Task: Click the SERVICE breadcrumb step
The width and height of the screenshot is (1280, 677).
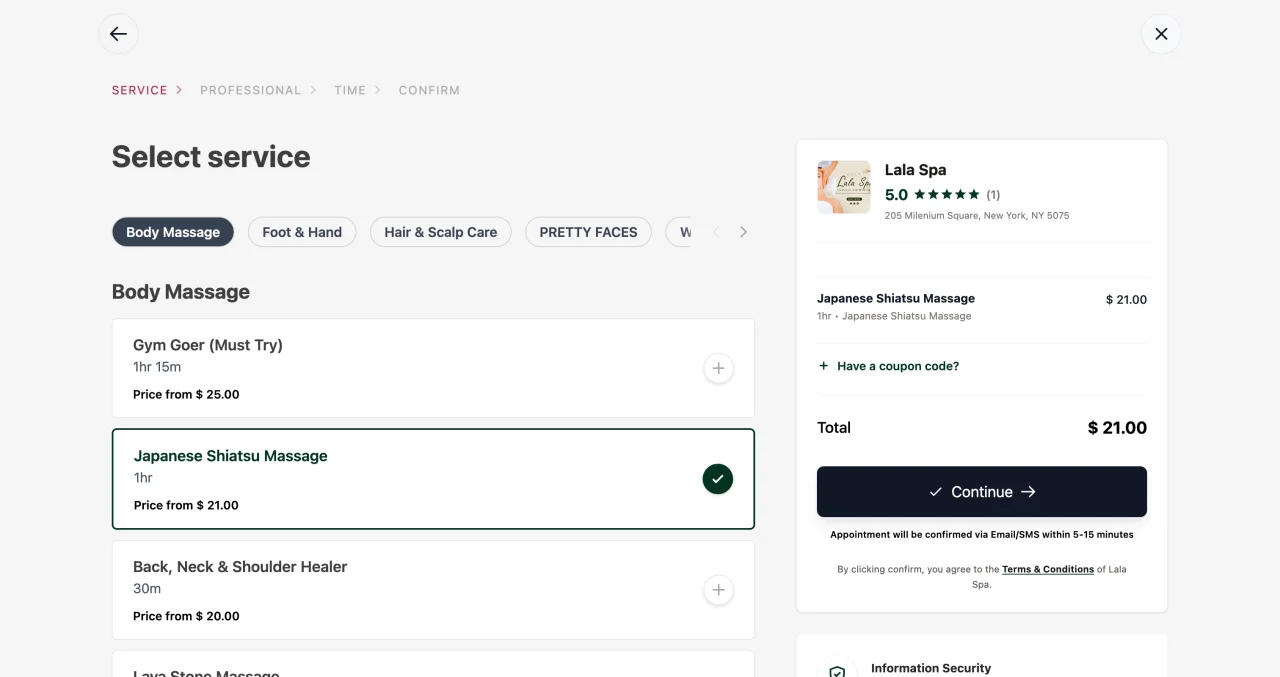Action: coord(140,90)
